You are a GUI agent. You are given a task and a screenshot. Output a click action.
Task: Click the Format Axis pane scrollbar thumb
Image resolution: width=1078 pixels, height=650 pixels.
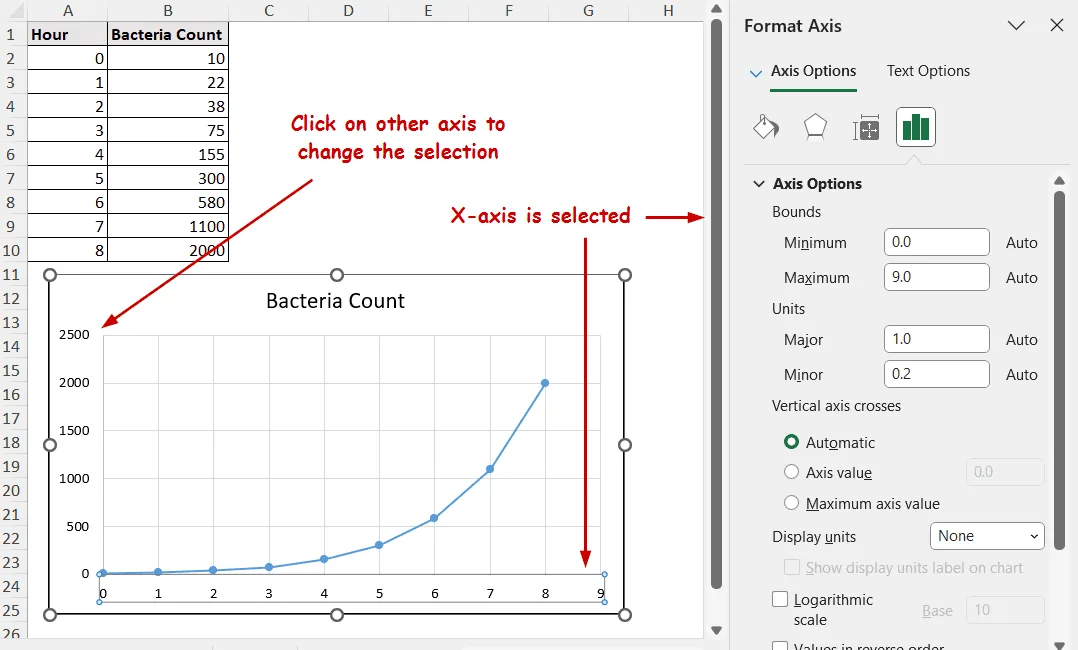(1059, 370)
